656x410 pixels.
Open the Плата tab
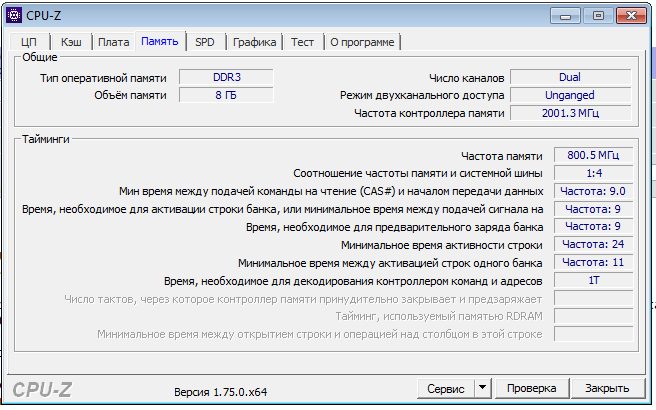point(114,42)
